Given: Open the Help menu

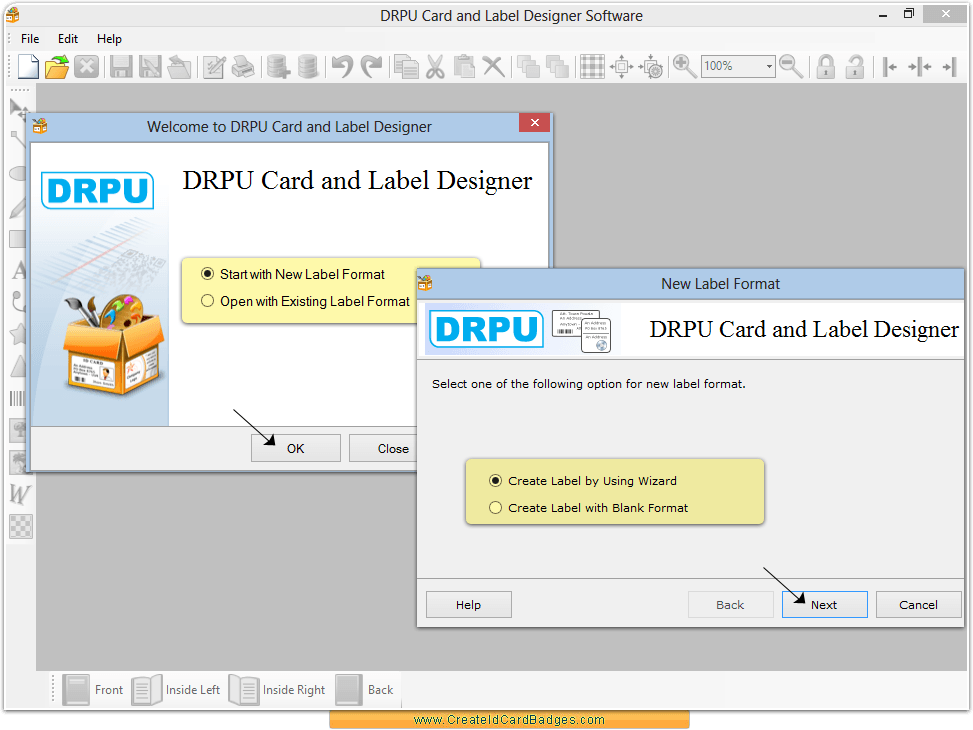Looking at the screenshot, I should tap(109, 39).
